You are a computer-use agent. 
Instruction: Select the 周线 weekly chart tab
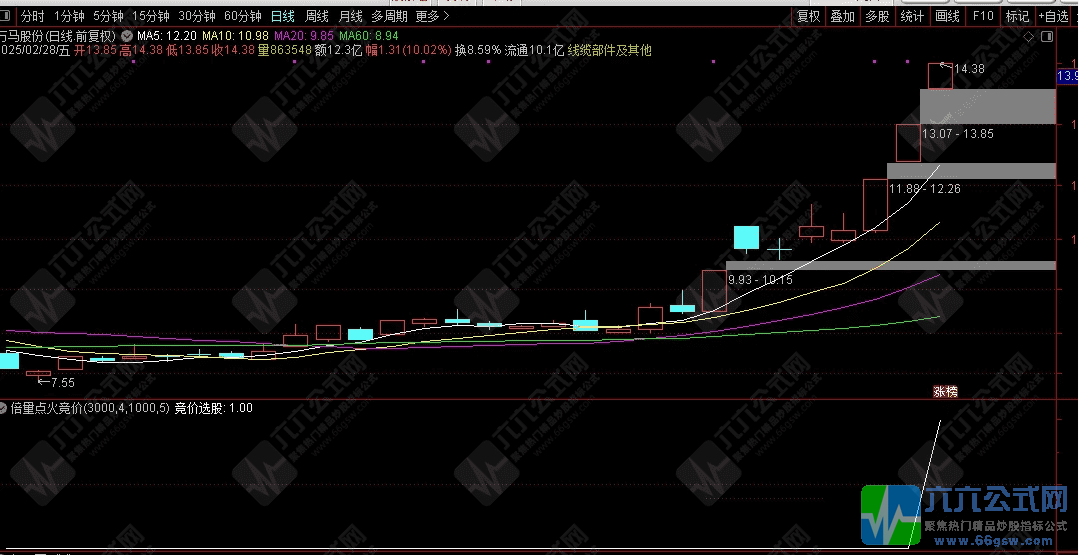pyautogui.click(x=316, y=16)
